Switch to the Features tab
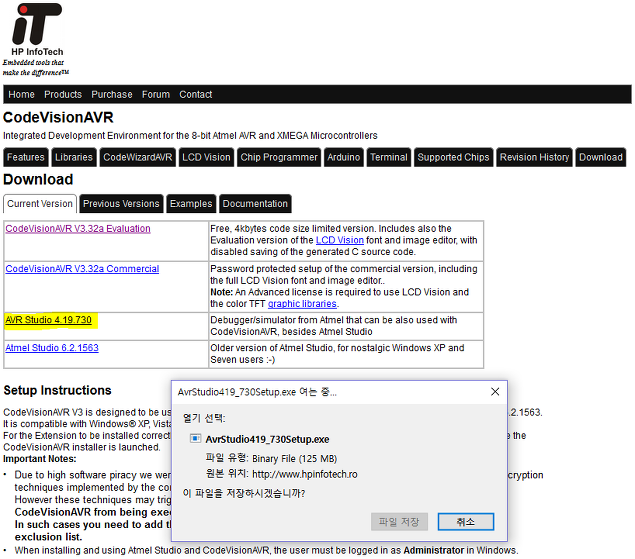This screenshot has width=635, height=559. click(x=26, y=157)
